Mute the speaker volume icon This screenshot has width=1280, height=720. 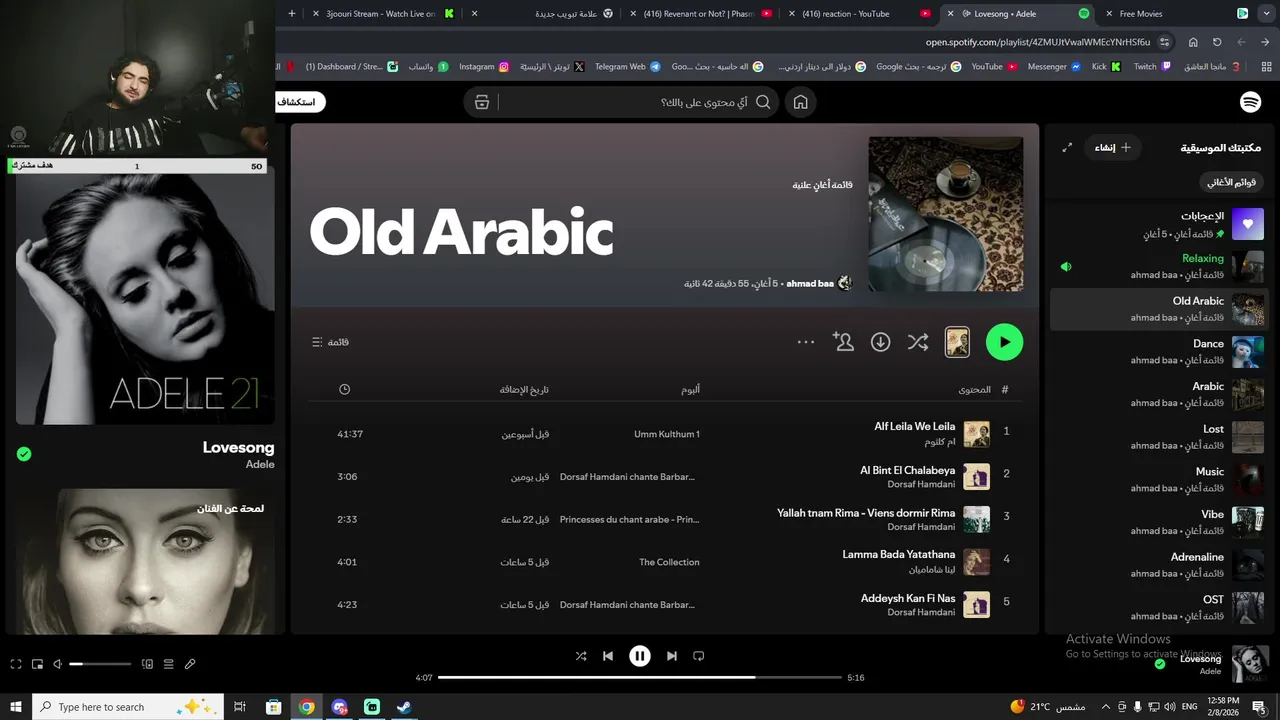(x=57, y=664)
